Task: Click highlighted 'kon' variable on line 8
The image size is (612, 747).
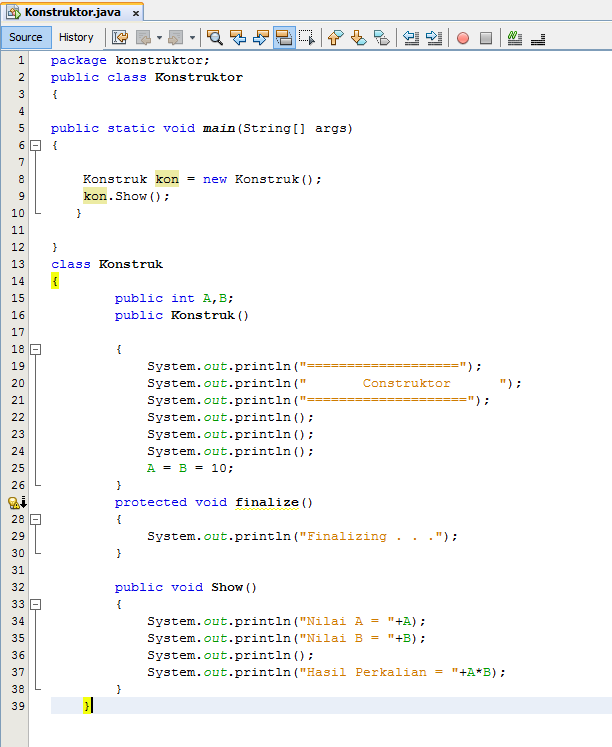Action: [167, 179]
